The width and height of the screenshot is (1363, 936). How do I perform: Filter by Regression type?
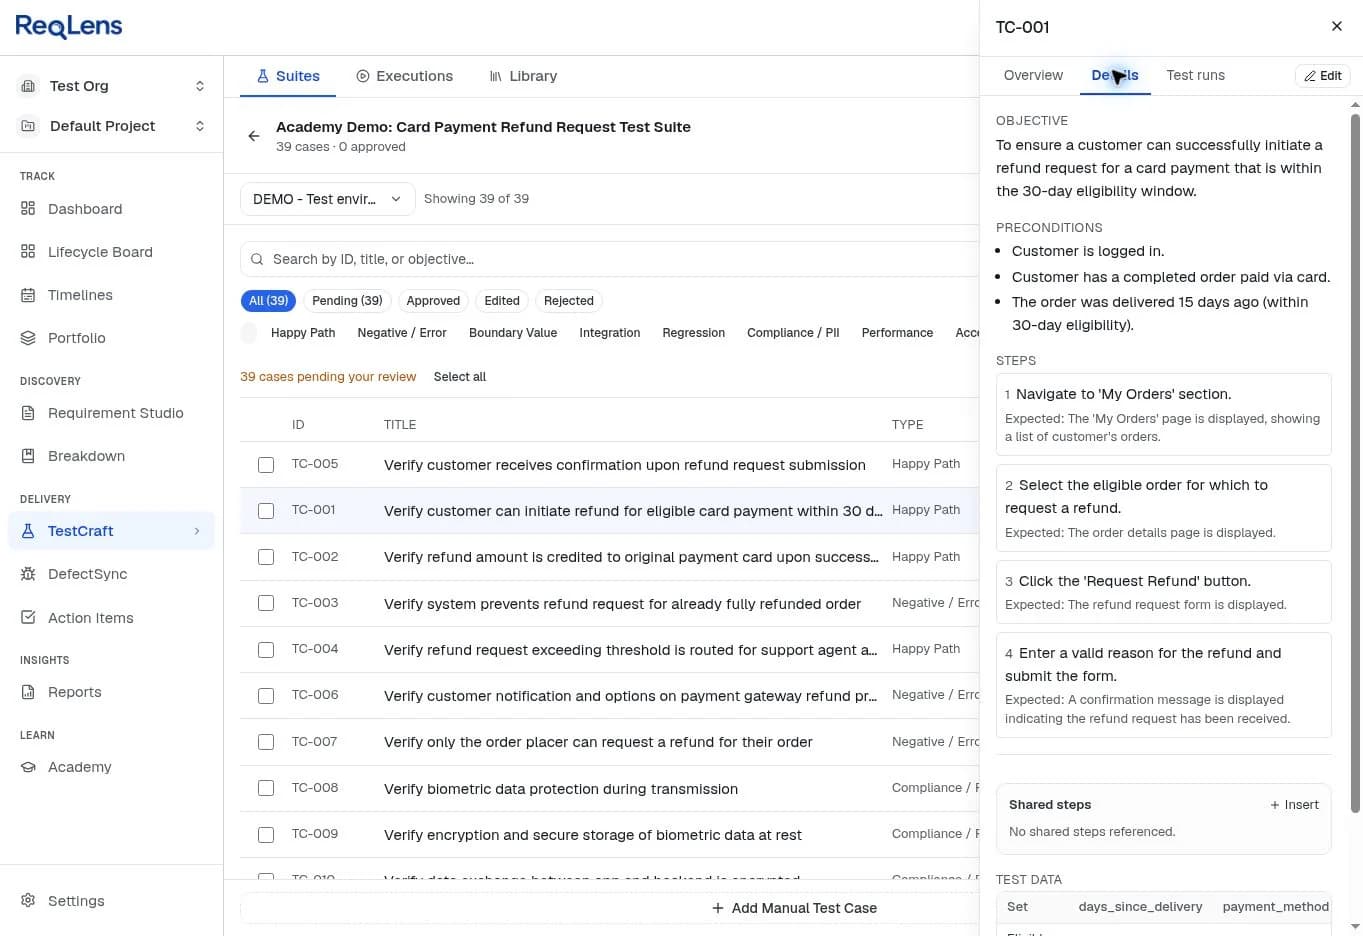point(693,333)
